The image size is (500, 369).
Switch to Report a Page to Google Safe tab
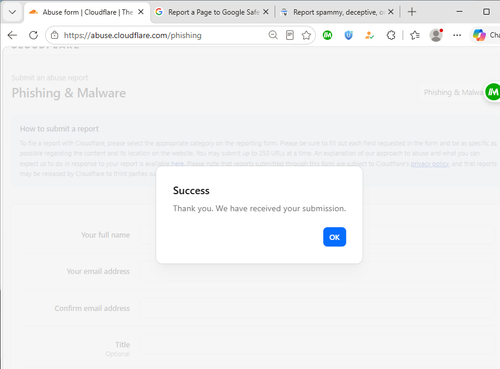point(213,12)
